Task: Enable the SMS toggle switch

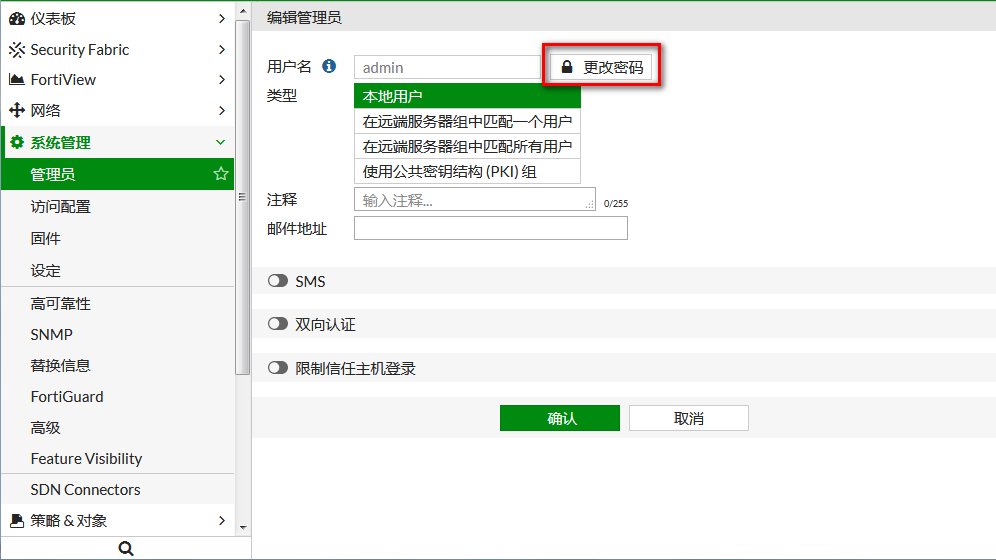Action: pyautogui.click(x=278, y=282)
